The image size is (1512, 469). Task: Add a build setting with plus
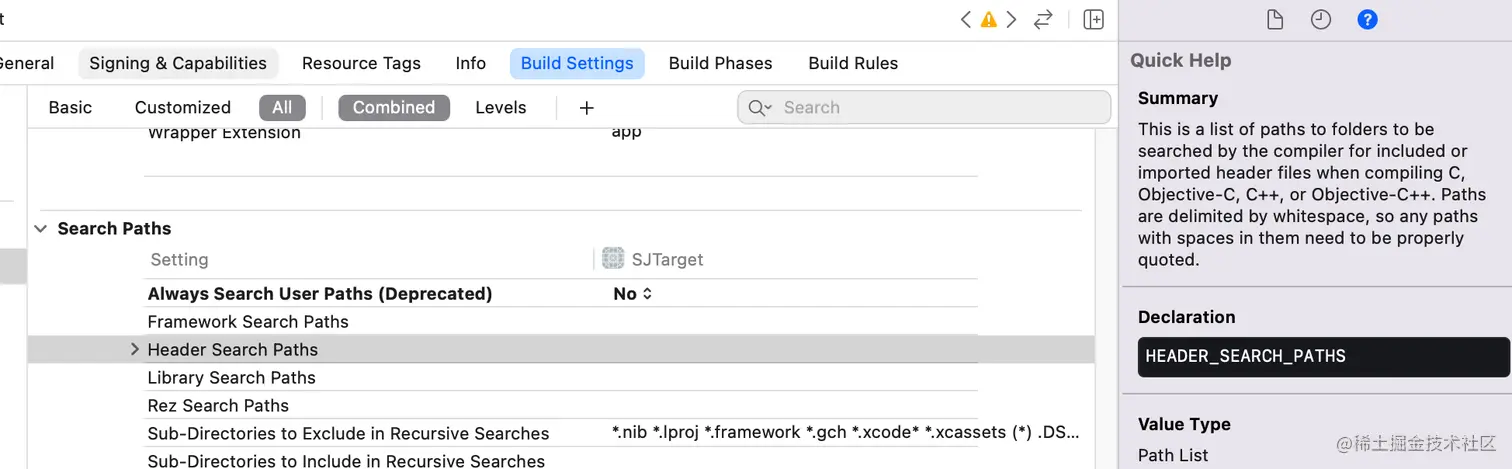pyautogui.click(x=587, y=108)
